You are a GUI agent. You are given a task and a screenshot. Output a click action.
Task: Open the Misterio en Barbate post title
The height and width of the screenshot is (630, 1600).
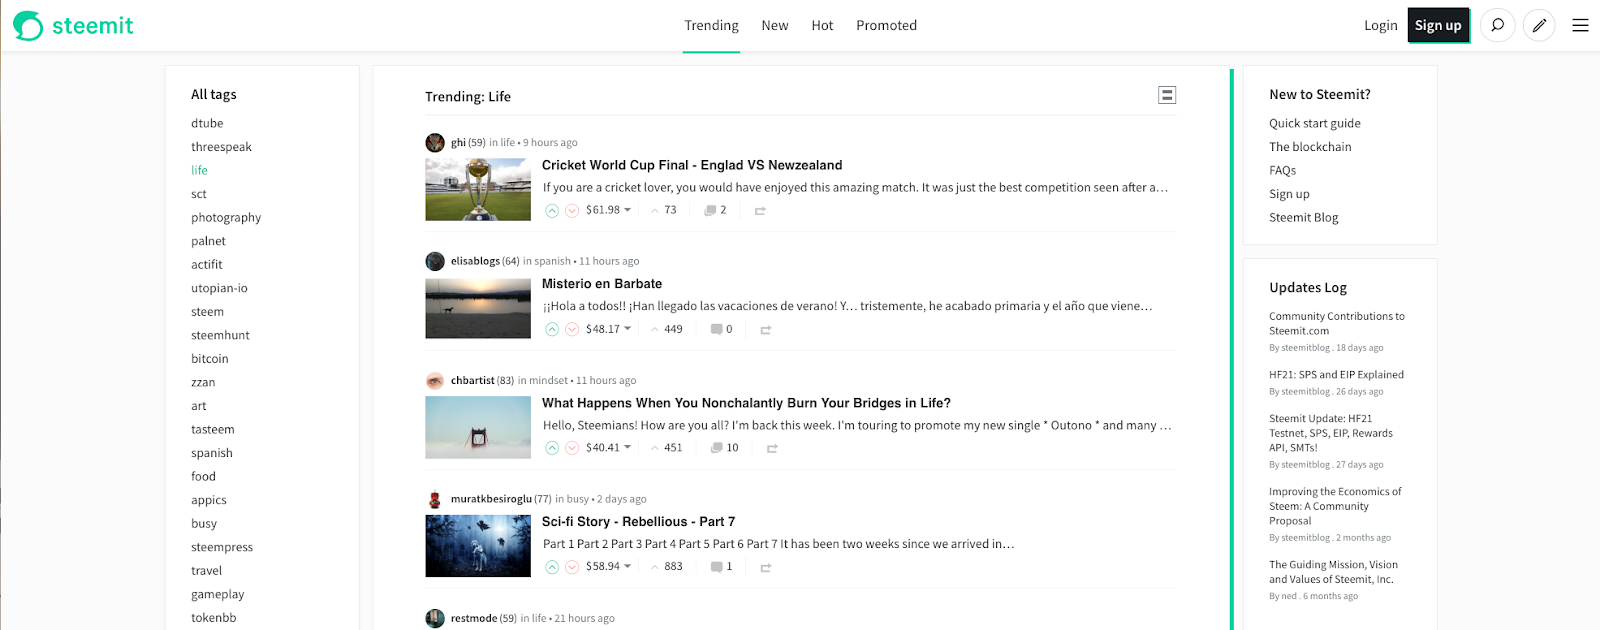pos(602,284)
